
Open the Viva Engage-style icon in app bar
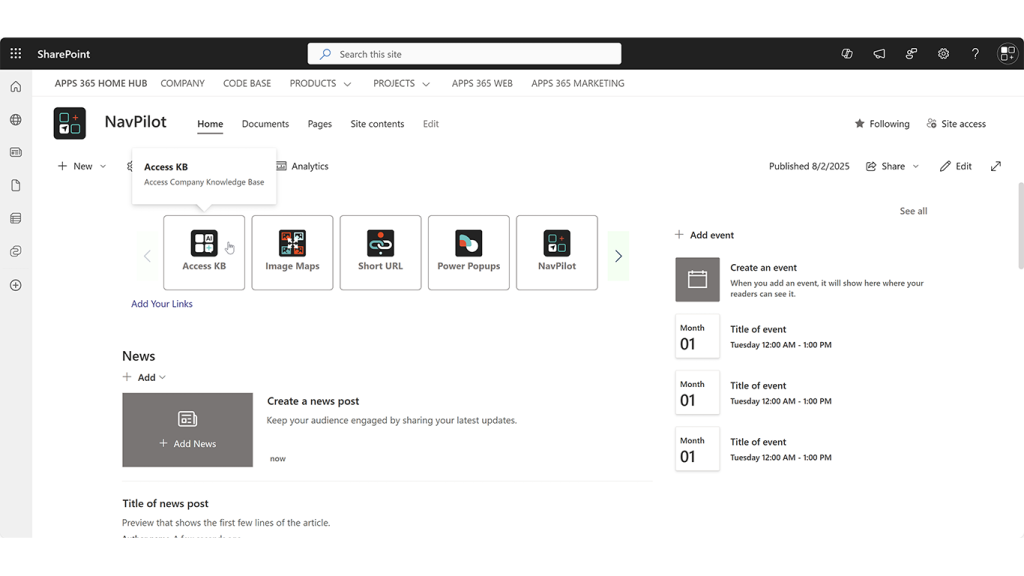pos(16,251)
